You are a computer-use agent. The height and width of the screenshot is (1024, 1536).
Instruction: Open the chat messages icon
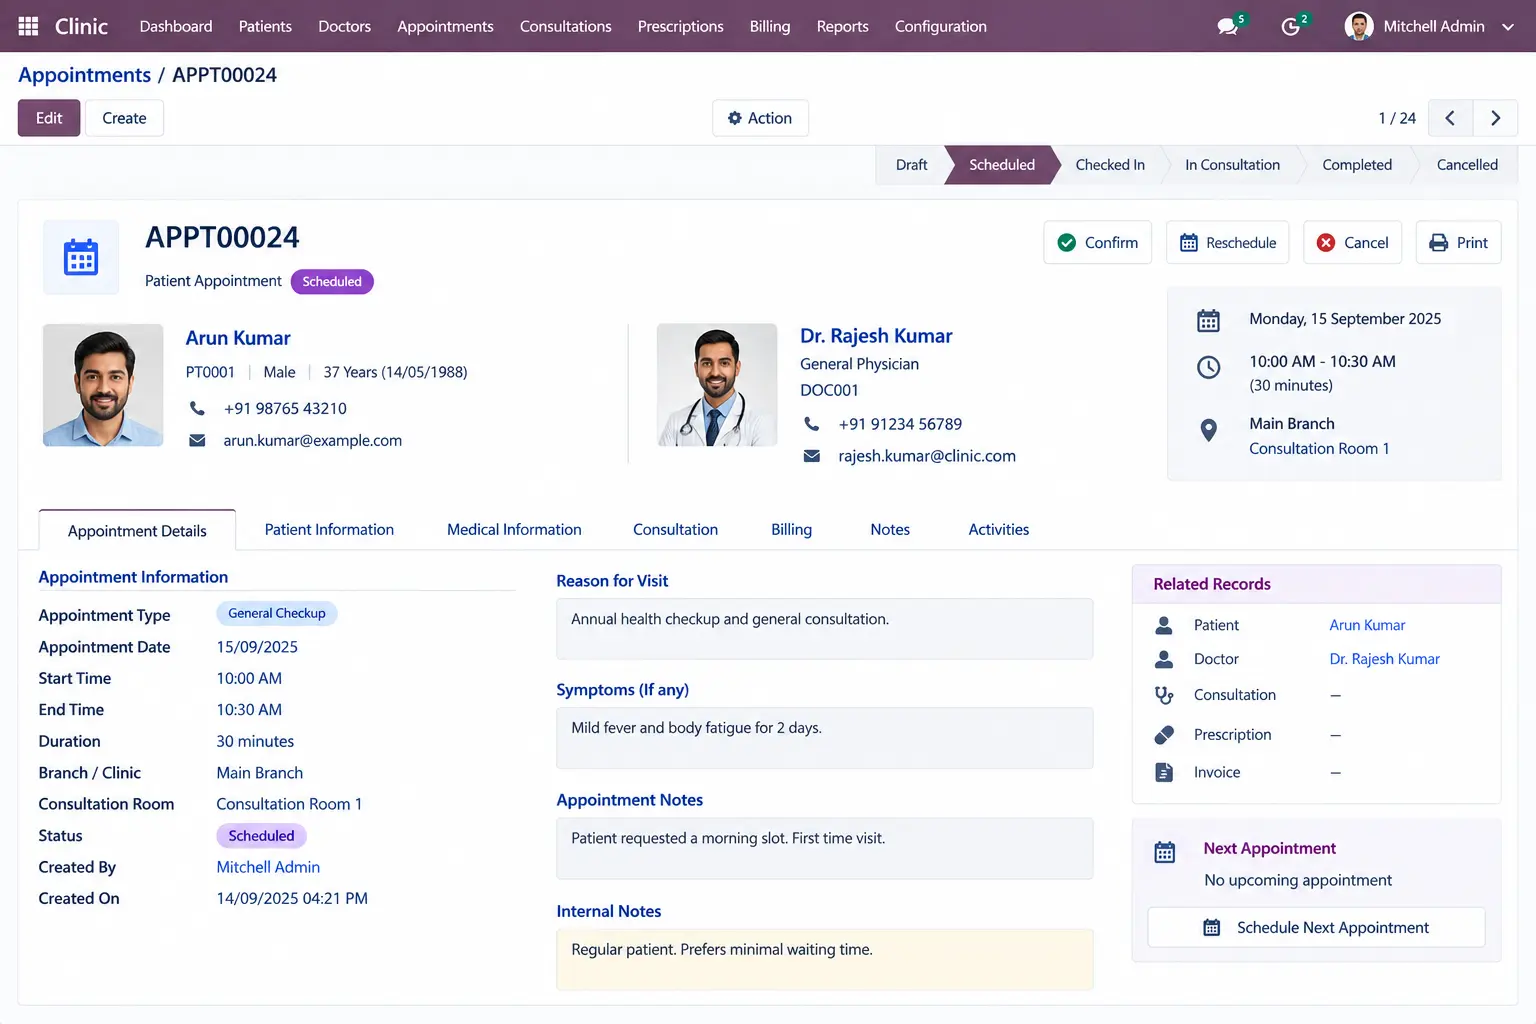pos(1228,27)
